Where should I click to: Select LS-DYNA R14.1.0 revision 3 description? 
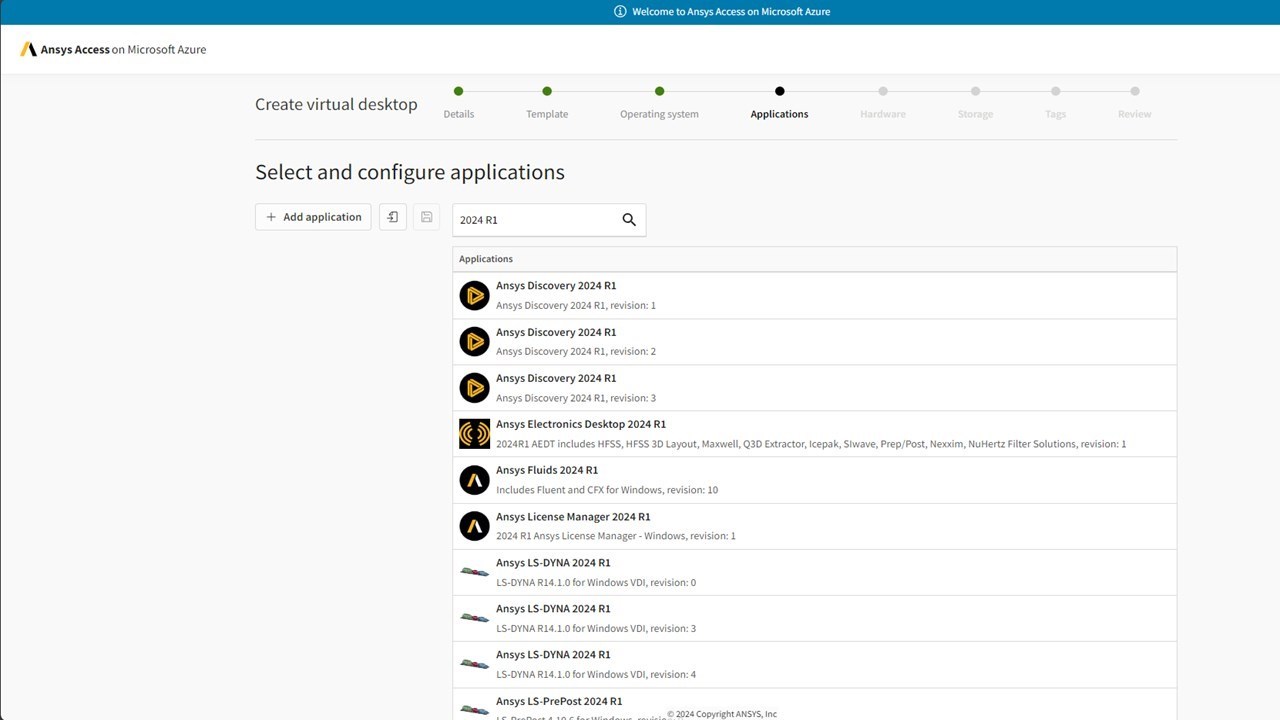coord(596,629)
